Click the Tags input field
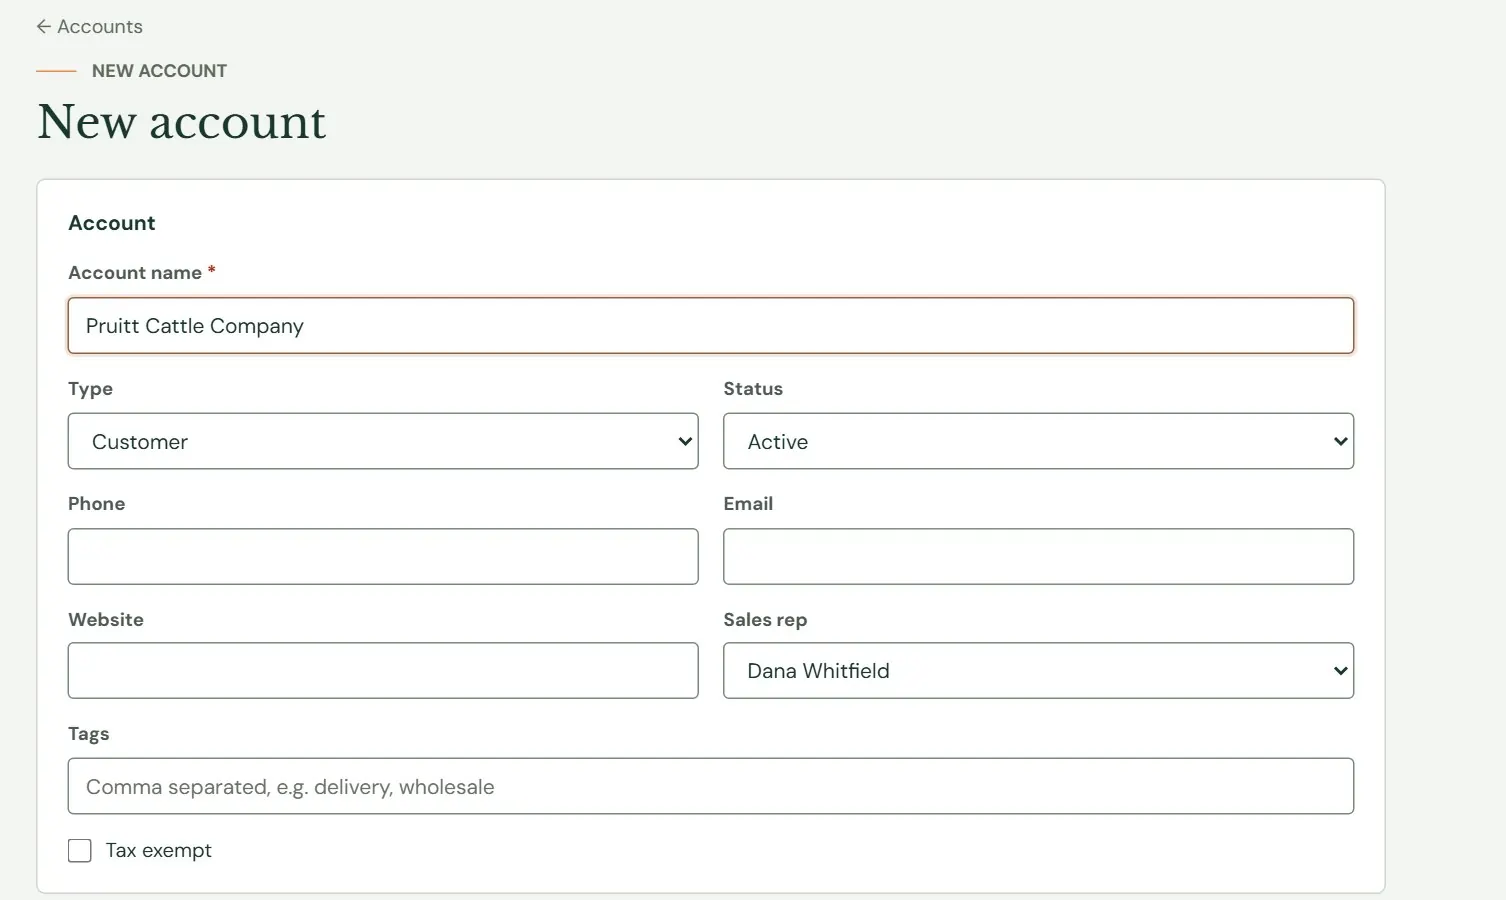This screenshot has width=1506, height=900. click(x=711, y=786)
